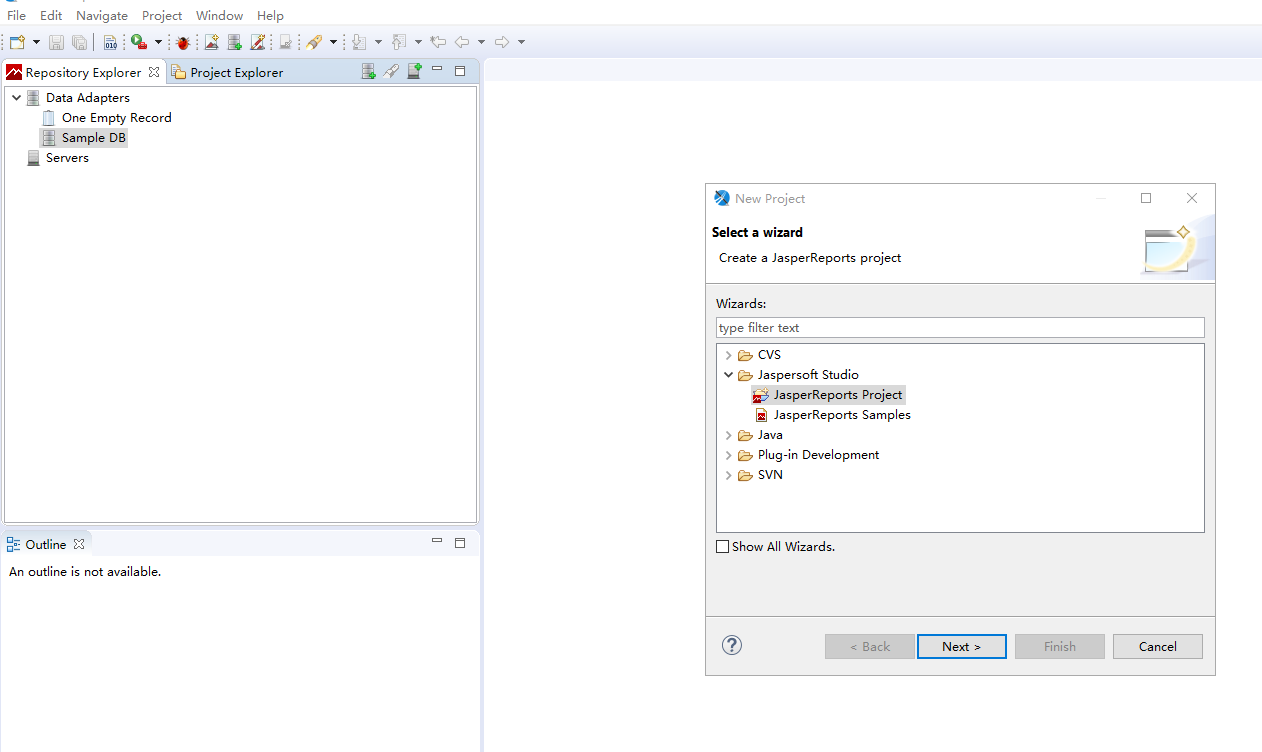The width and height of the screenshot is (1262, 752).
Task: Enable Show All Wizards checkbox
Action: click(723, 547)
